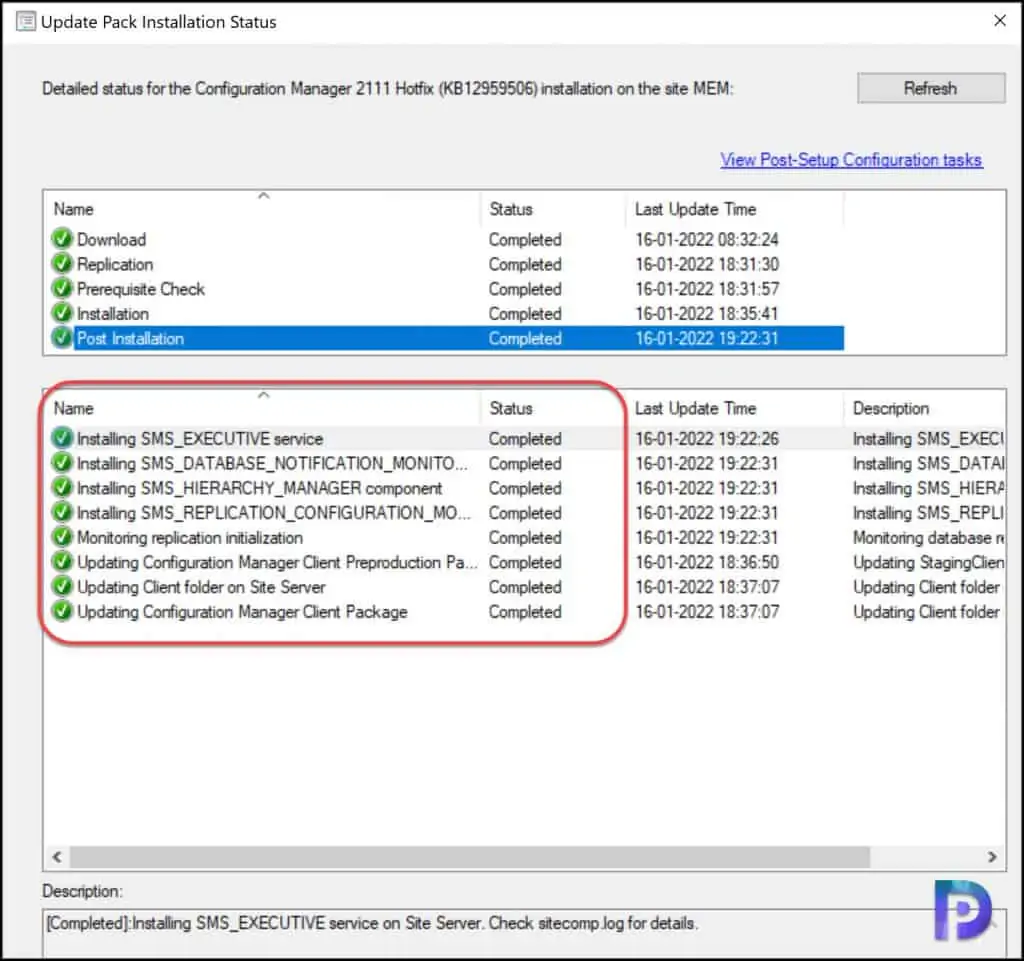The width and height of the screenshot is (1024, 961).
Task: Click timestamp 16-01-2022 18:35:41
Action: point(707,314)
